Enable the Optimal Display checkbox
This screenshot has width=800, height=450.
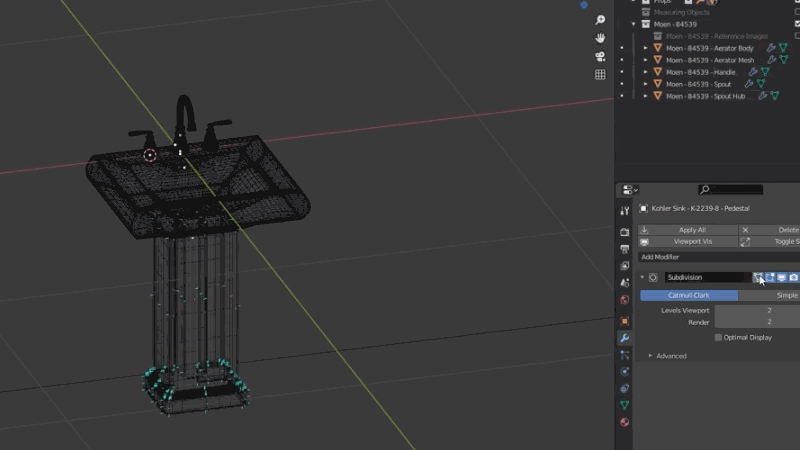[x=718, y=337]
